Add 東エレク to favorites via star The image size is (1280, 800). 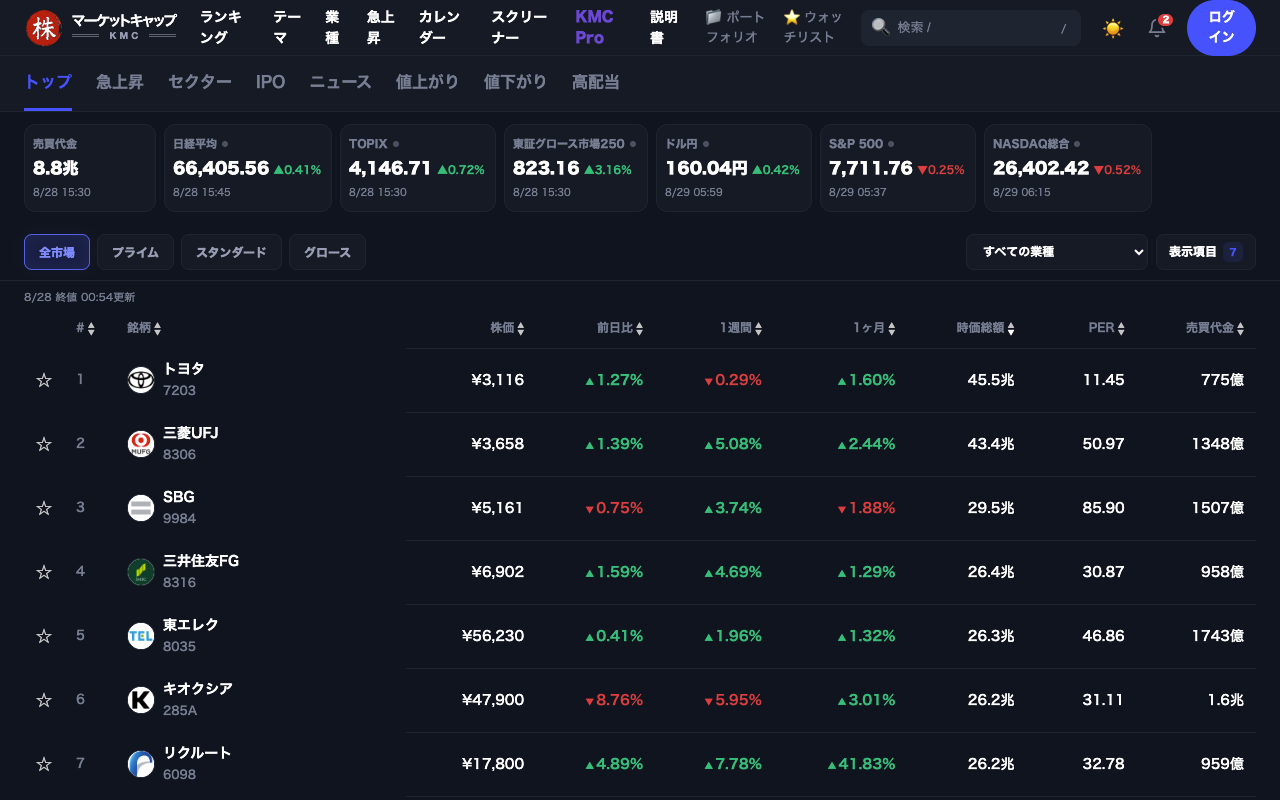[x=44, y=636]
